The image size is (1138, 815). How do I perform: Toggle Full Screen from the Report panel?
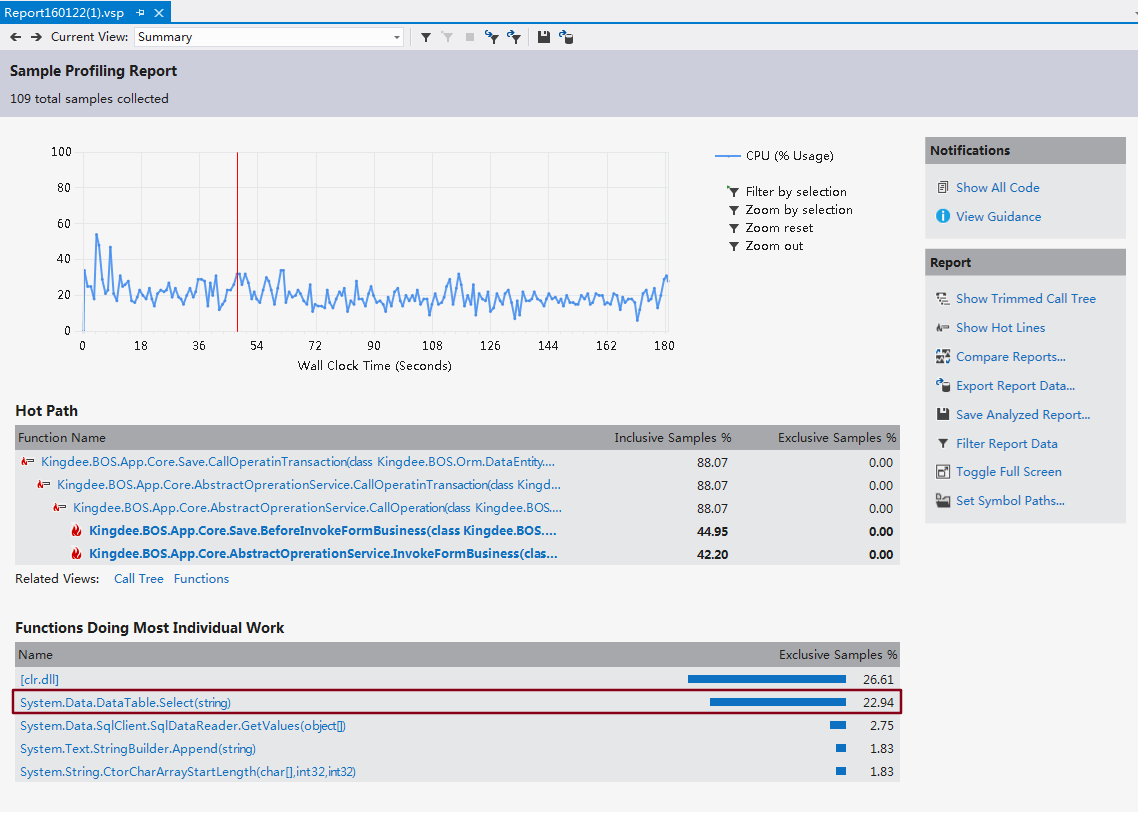pos(942,471)
